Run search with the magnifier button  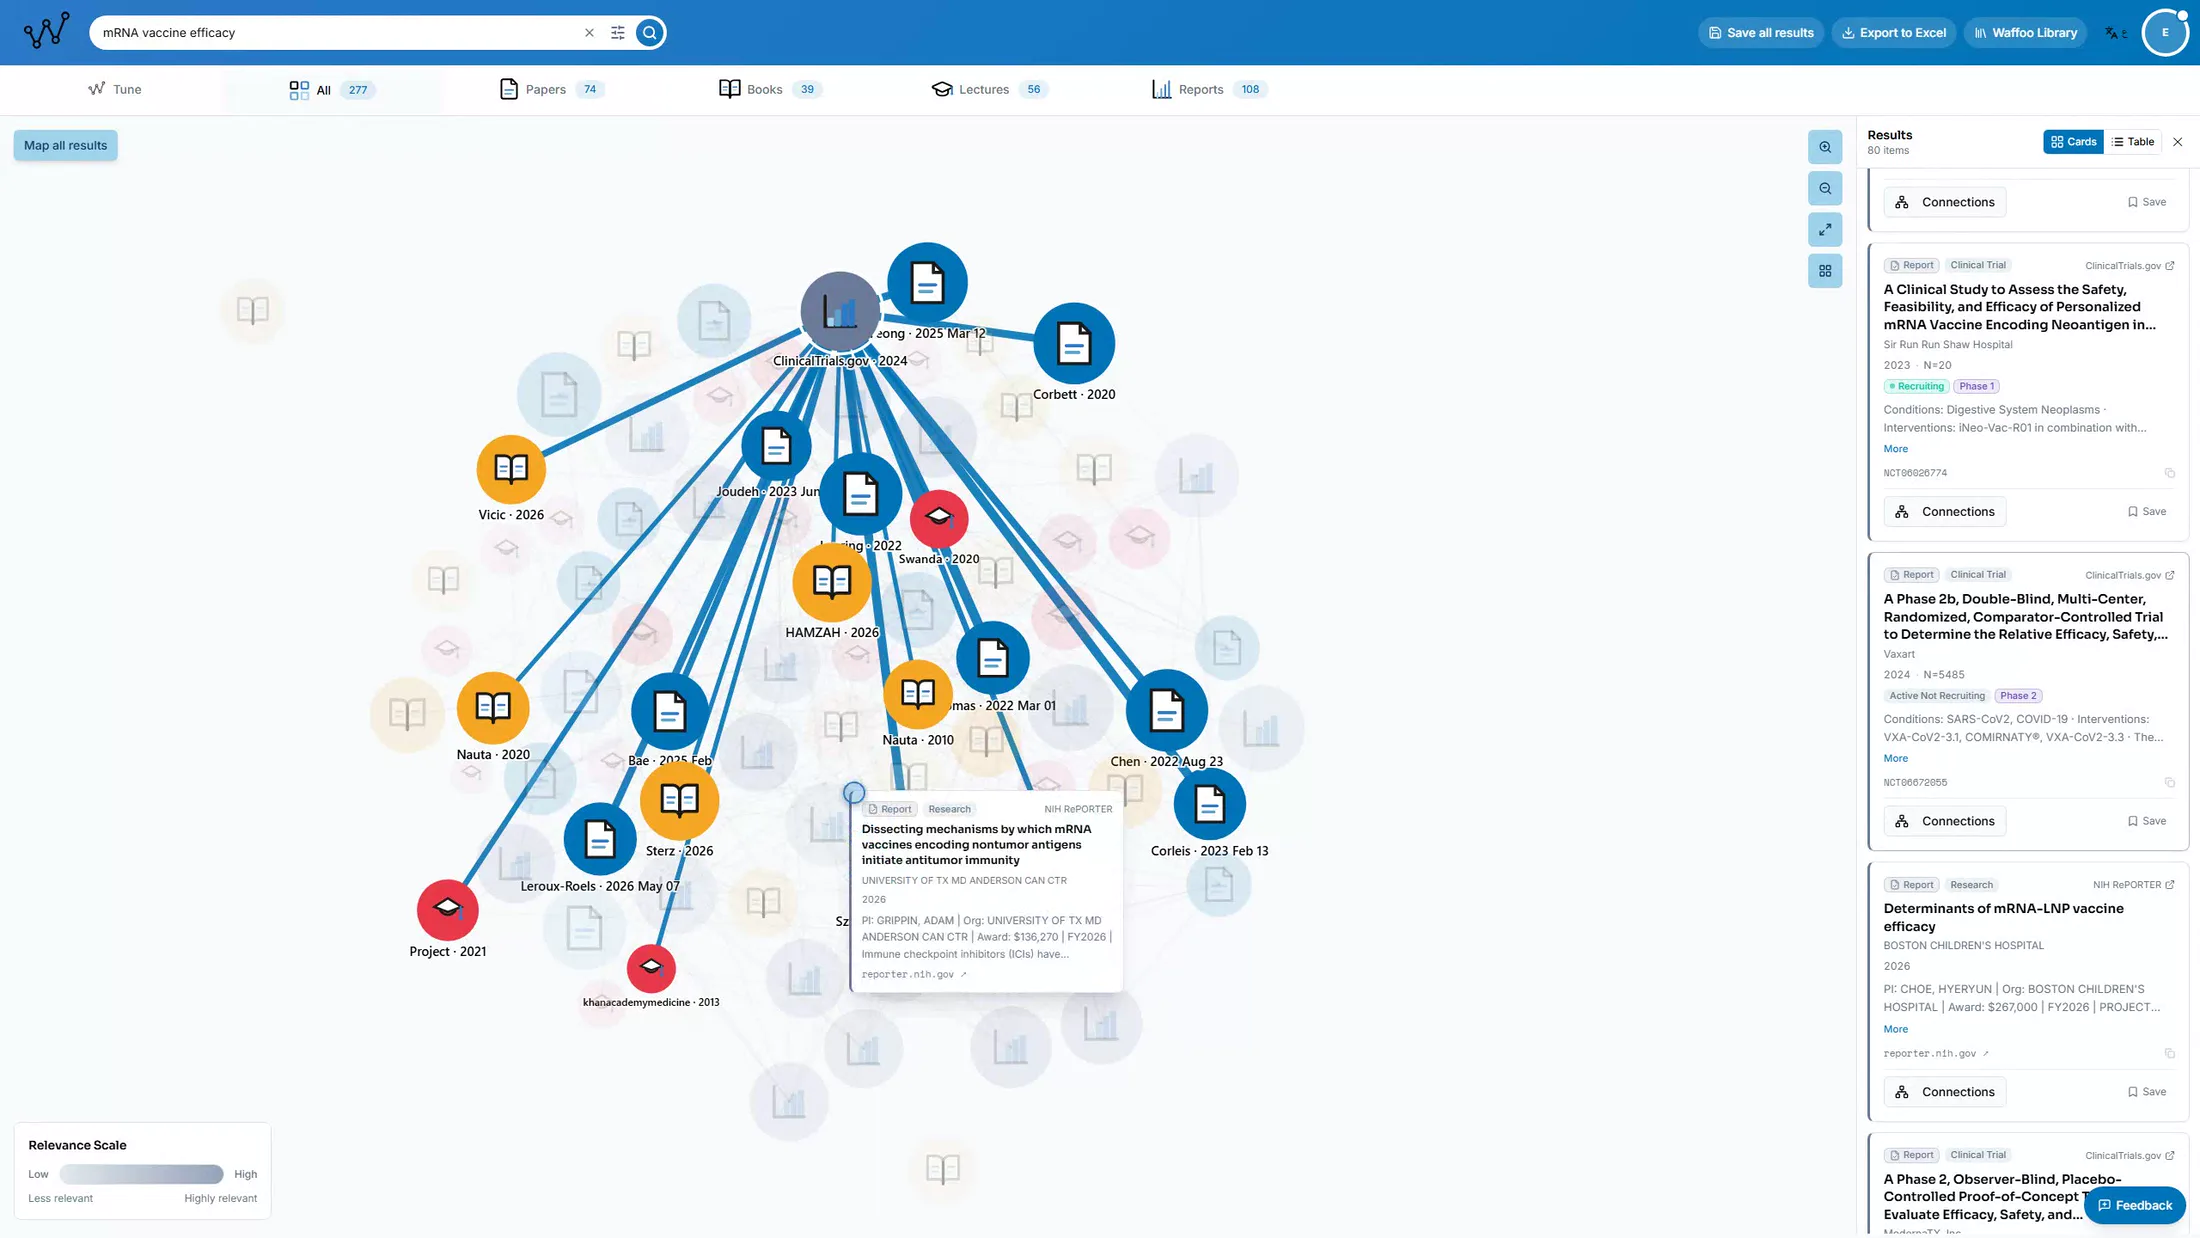[650, 33]
